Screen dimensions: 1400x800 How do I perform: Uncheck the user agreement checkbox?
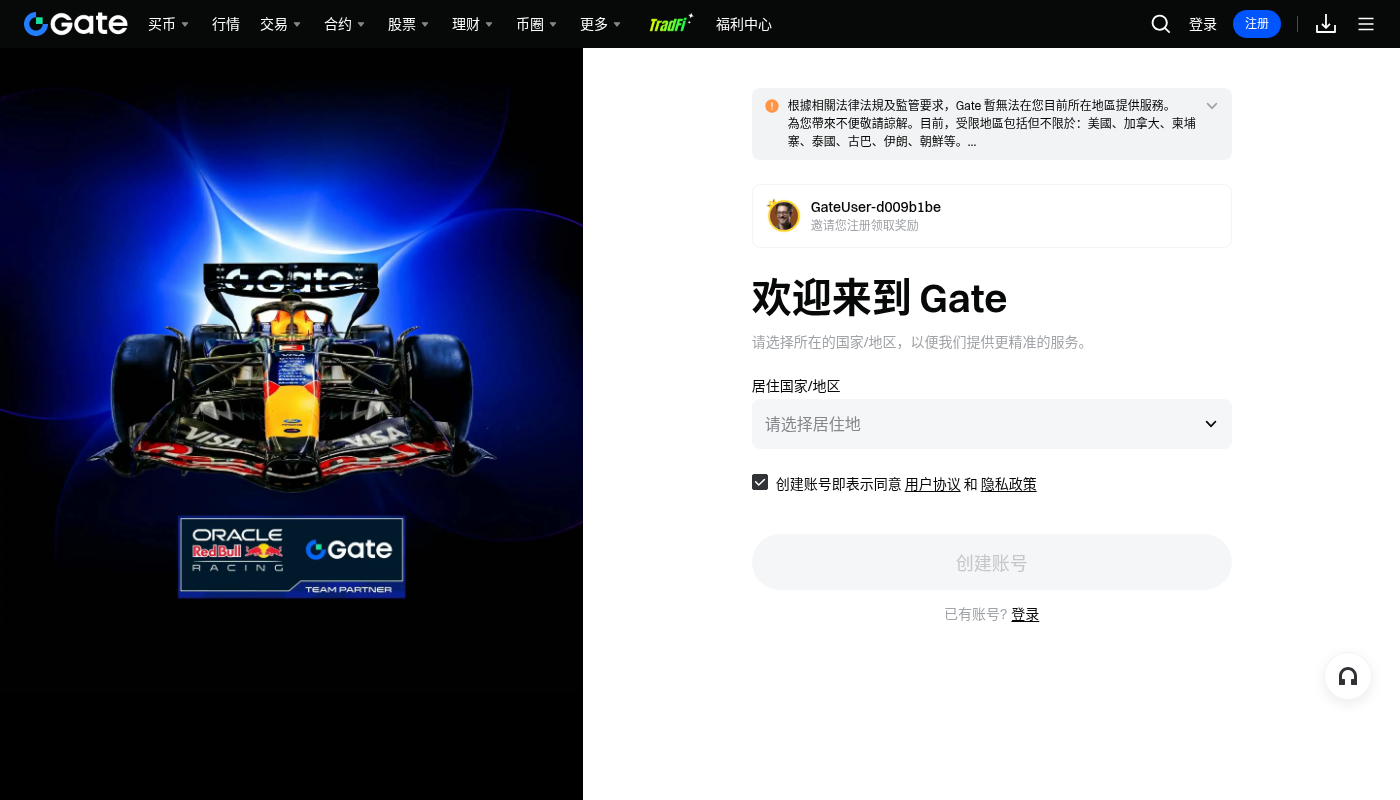[x=760, y=482]
